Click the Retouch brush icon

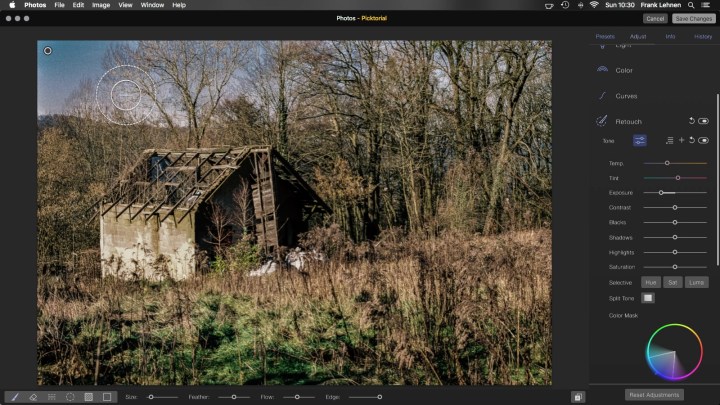(602, 121)
